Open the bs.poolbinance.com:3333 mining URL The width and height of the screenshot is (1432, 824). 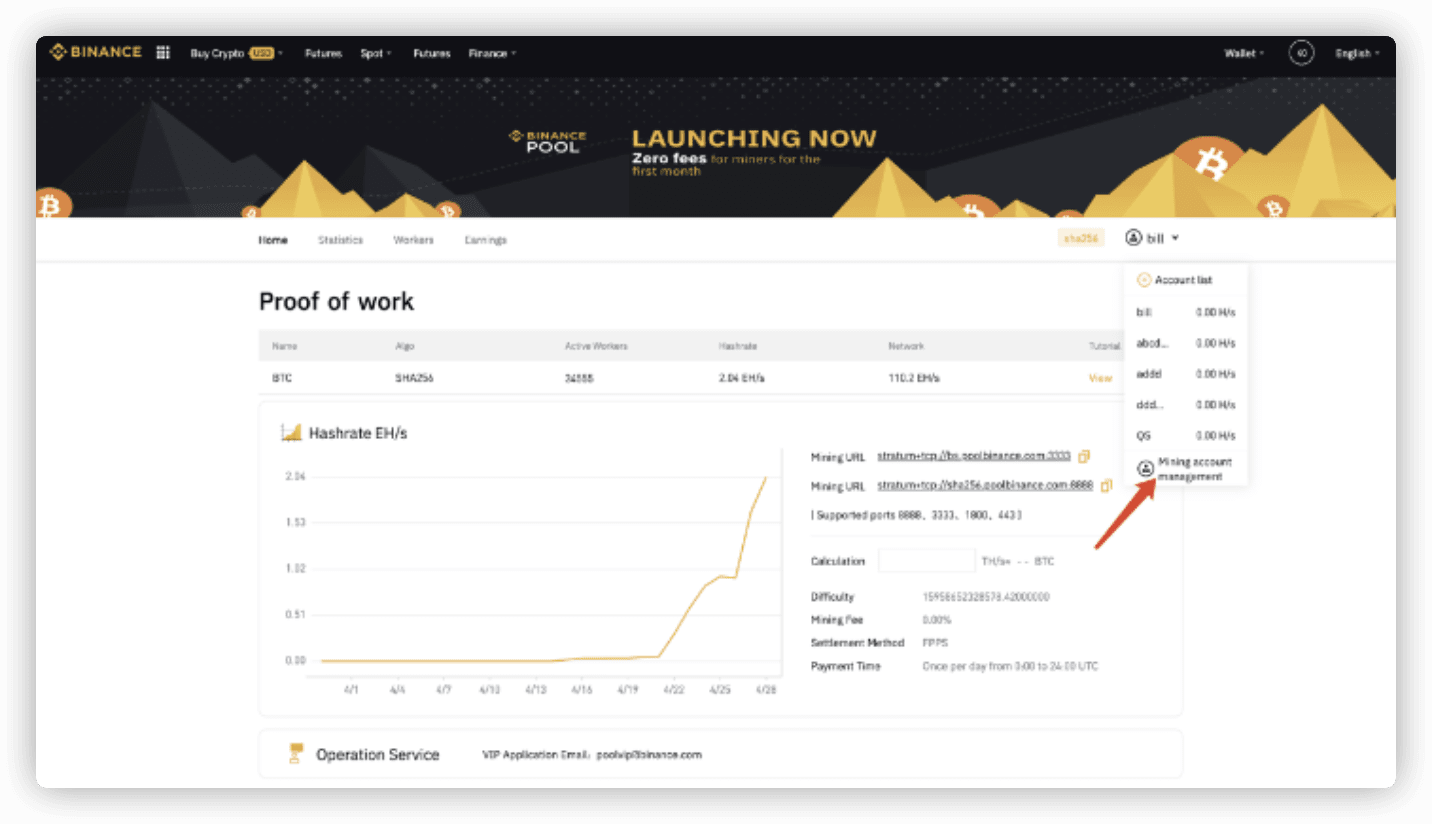point(973,456)
